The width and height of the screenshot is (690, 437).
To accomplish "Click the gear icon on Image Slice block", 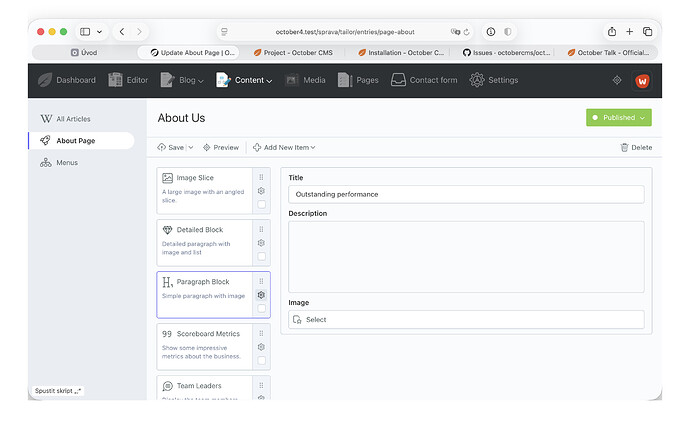I will tap(261, 191).
